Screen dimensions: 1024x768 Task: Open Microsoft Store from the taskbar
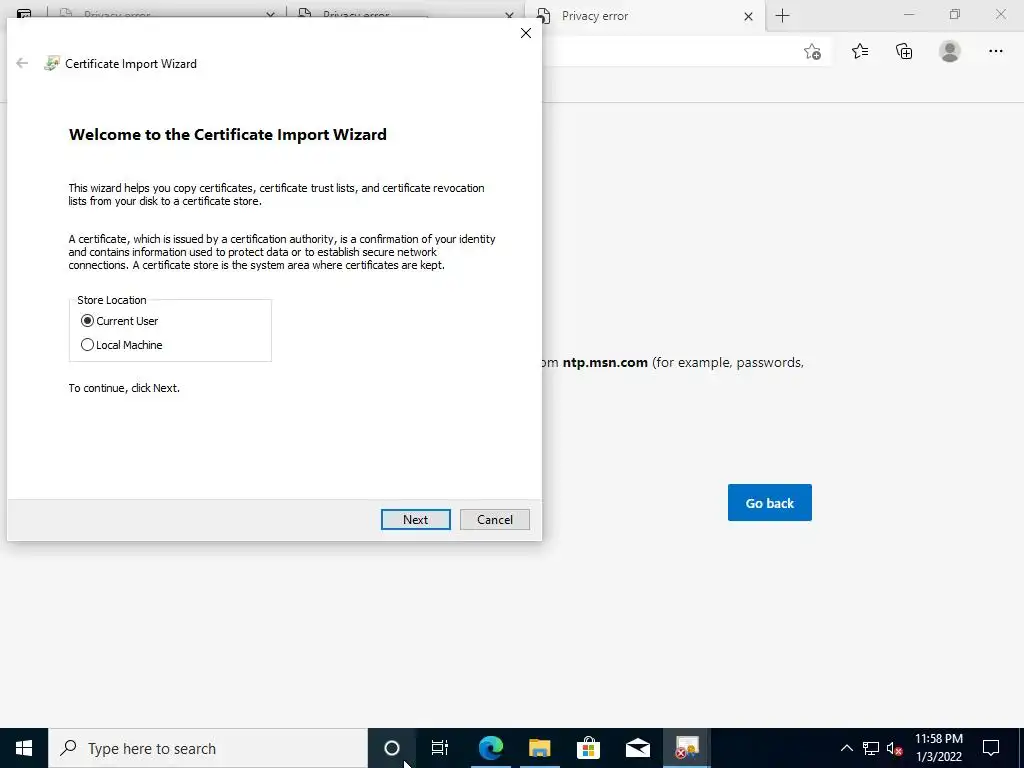[588, 748]
